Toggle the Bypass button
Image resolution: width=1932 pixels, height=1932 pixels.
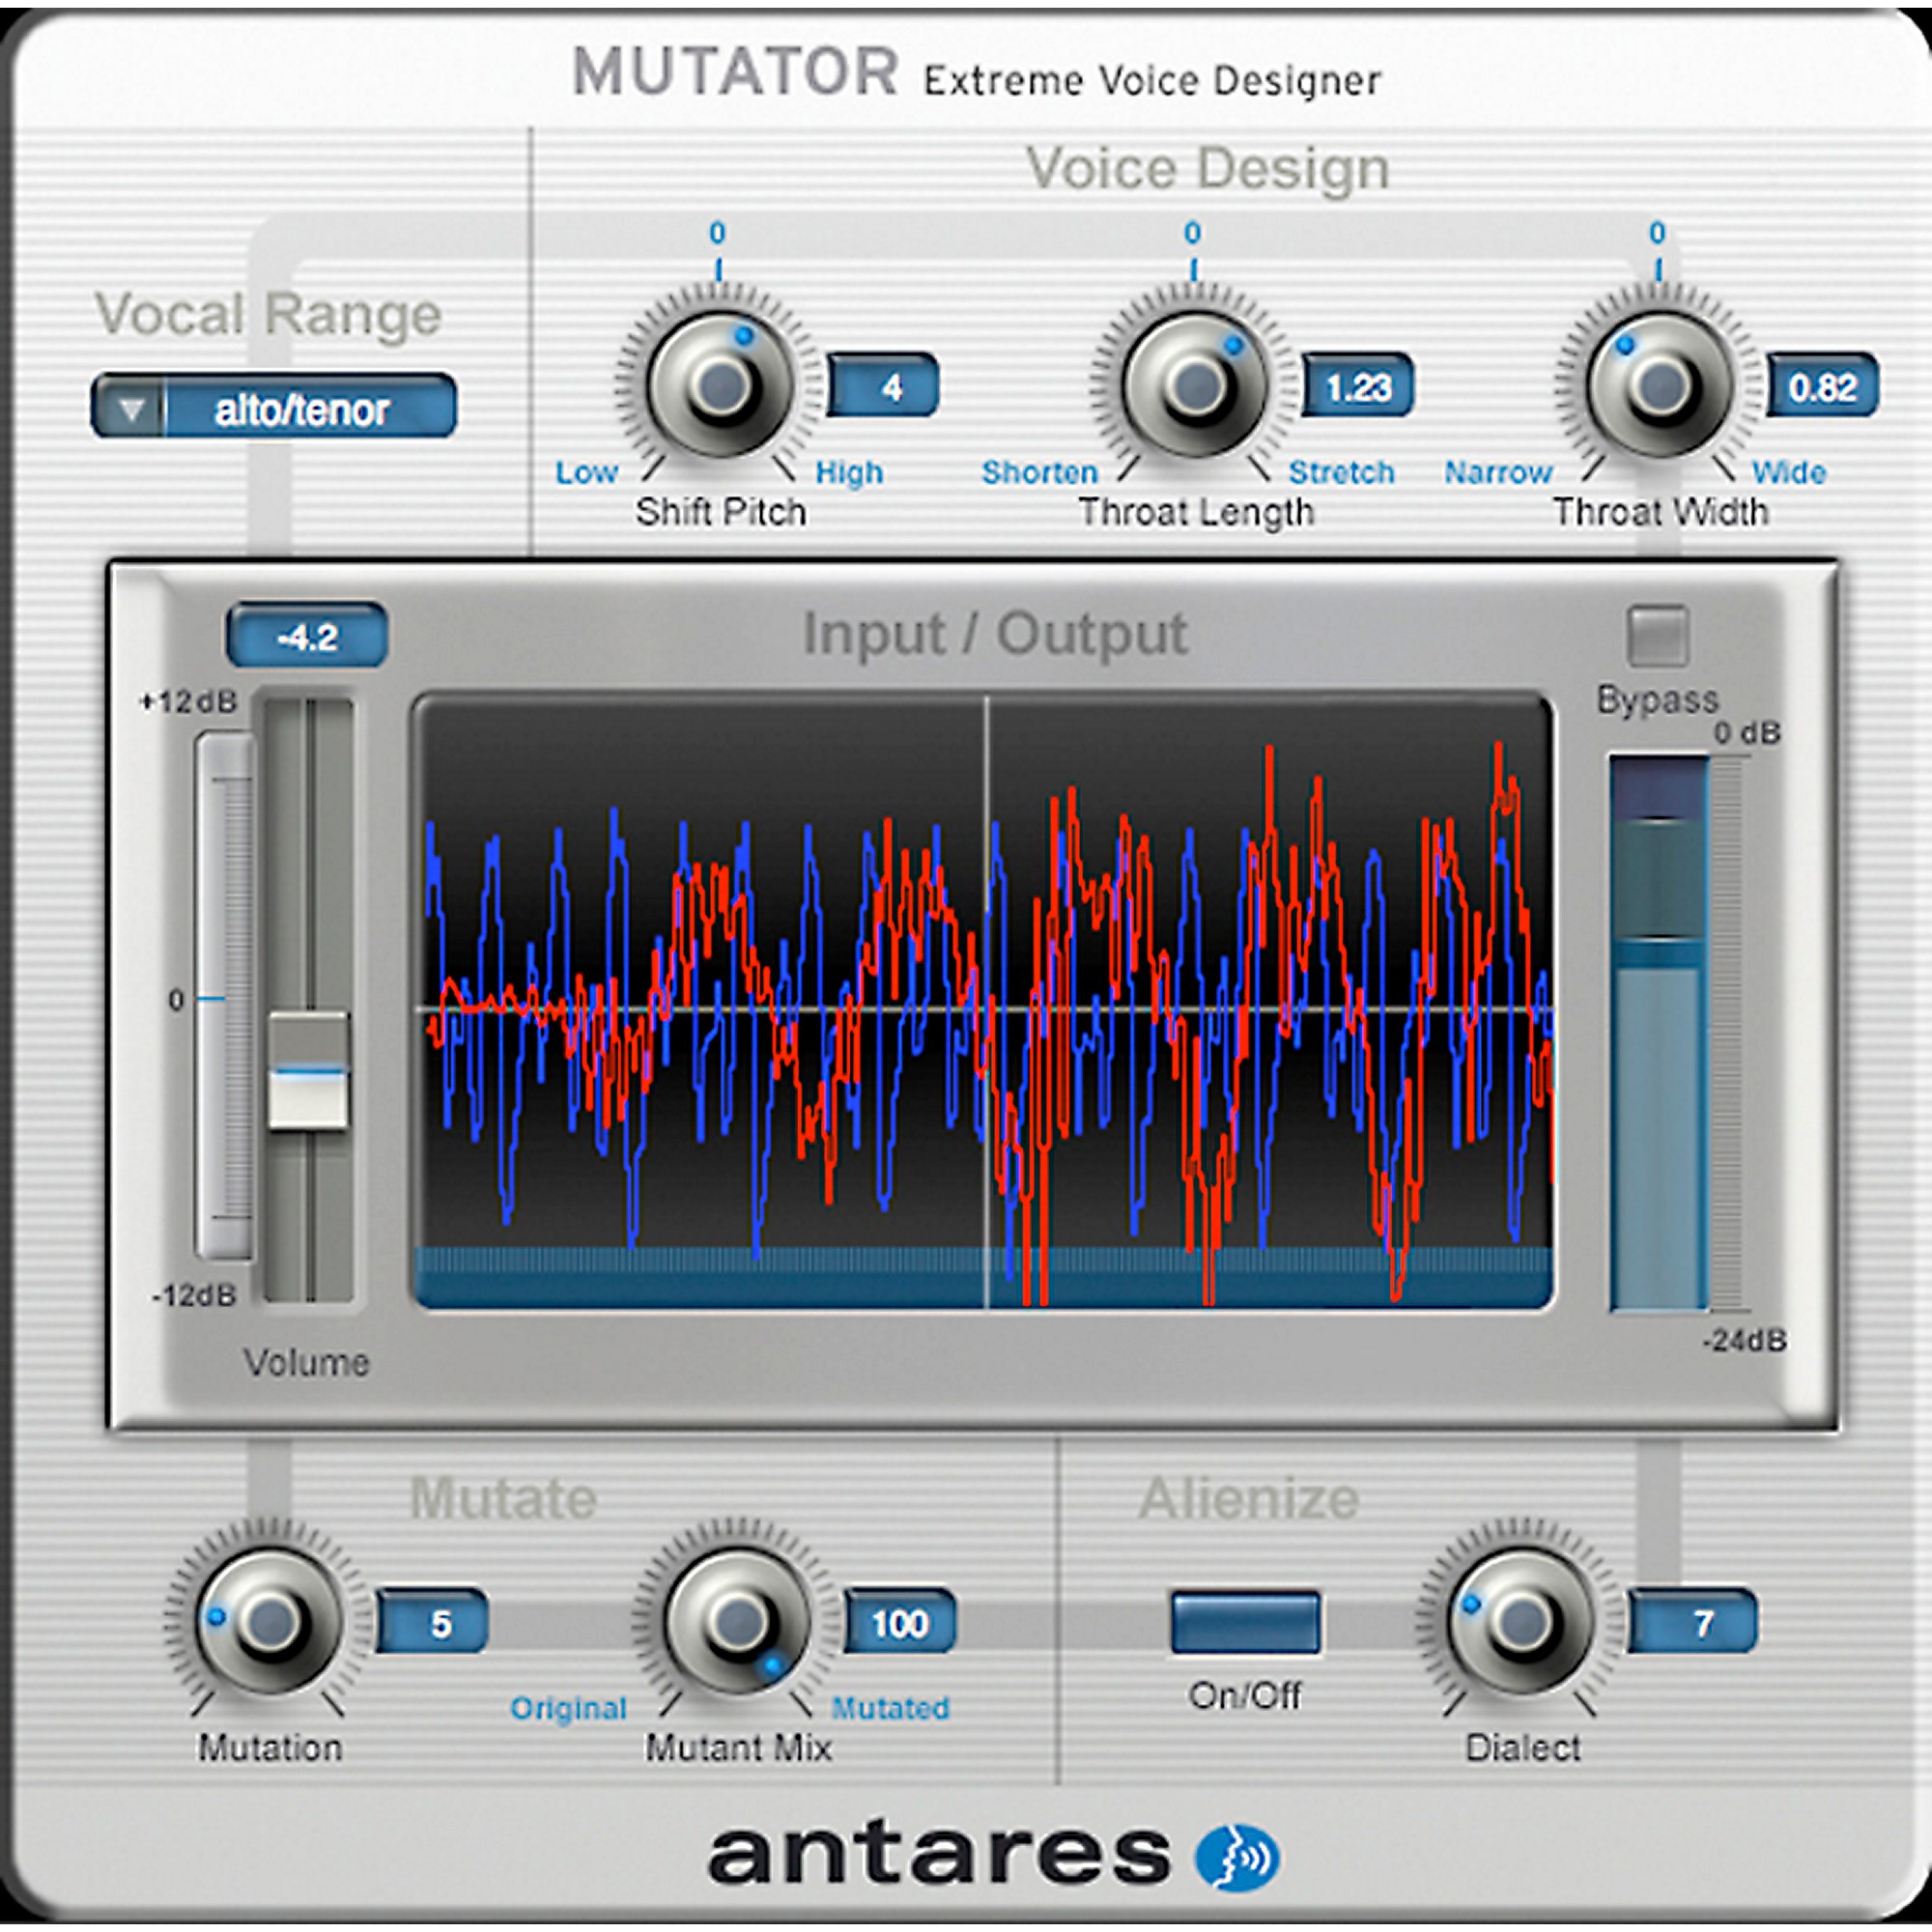(x=1657, y=636)
